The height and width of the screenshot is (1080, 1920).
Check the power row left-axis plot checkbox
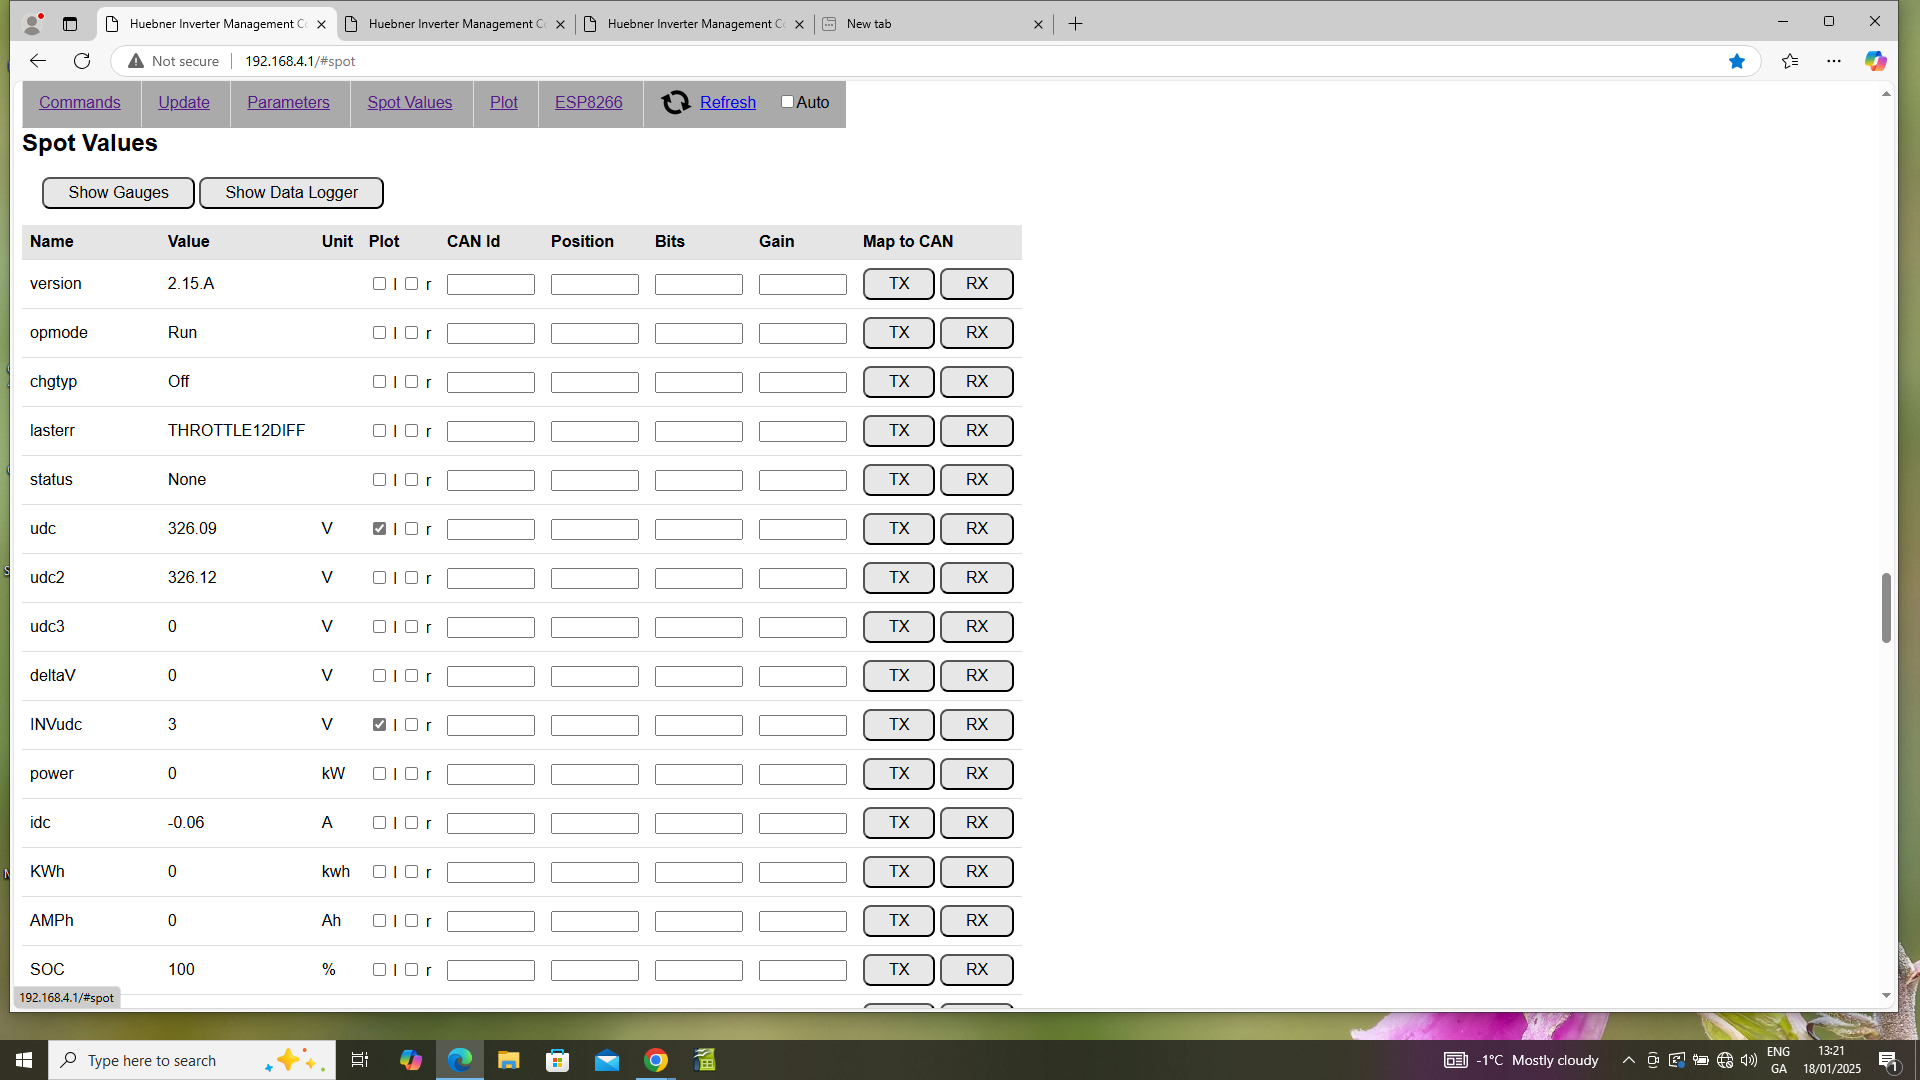tap(379, 773)
